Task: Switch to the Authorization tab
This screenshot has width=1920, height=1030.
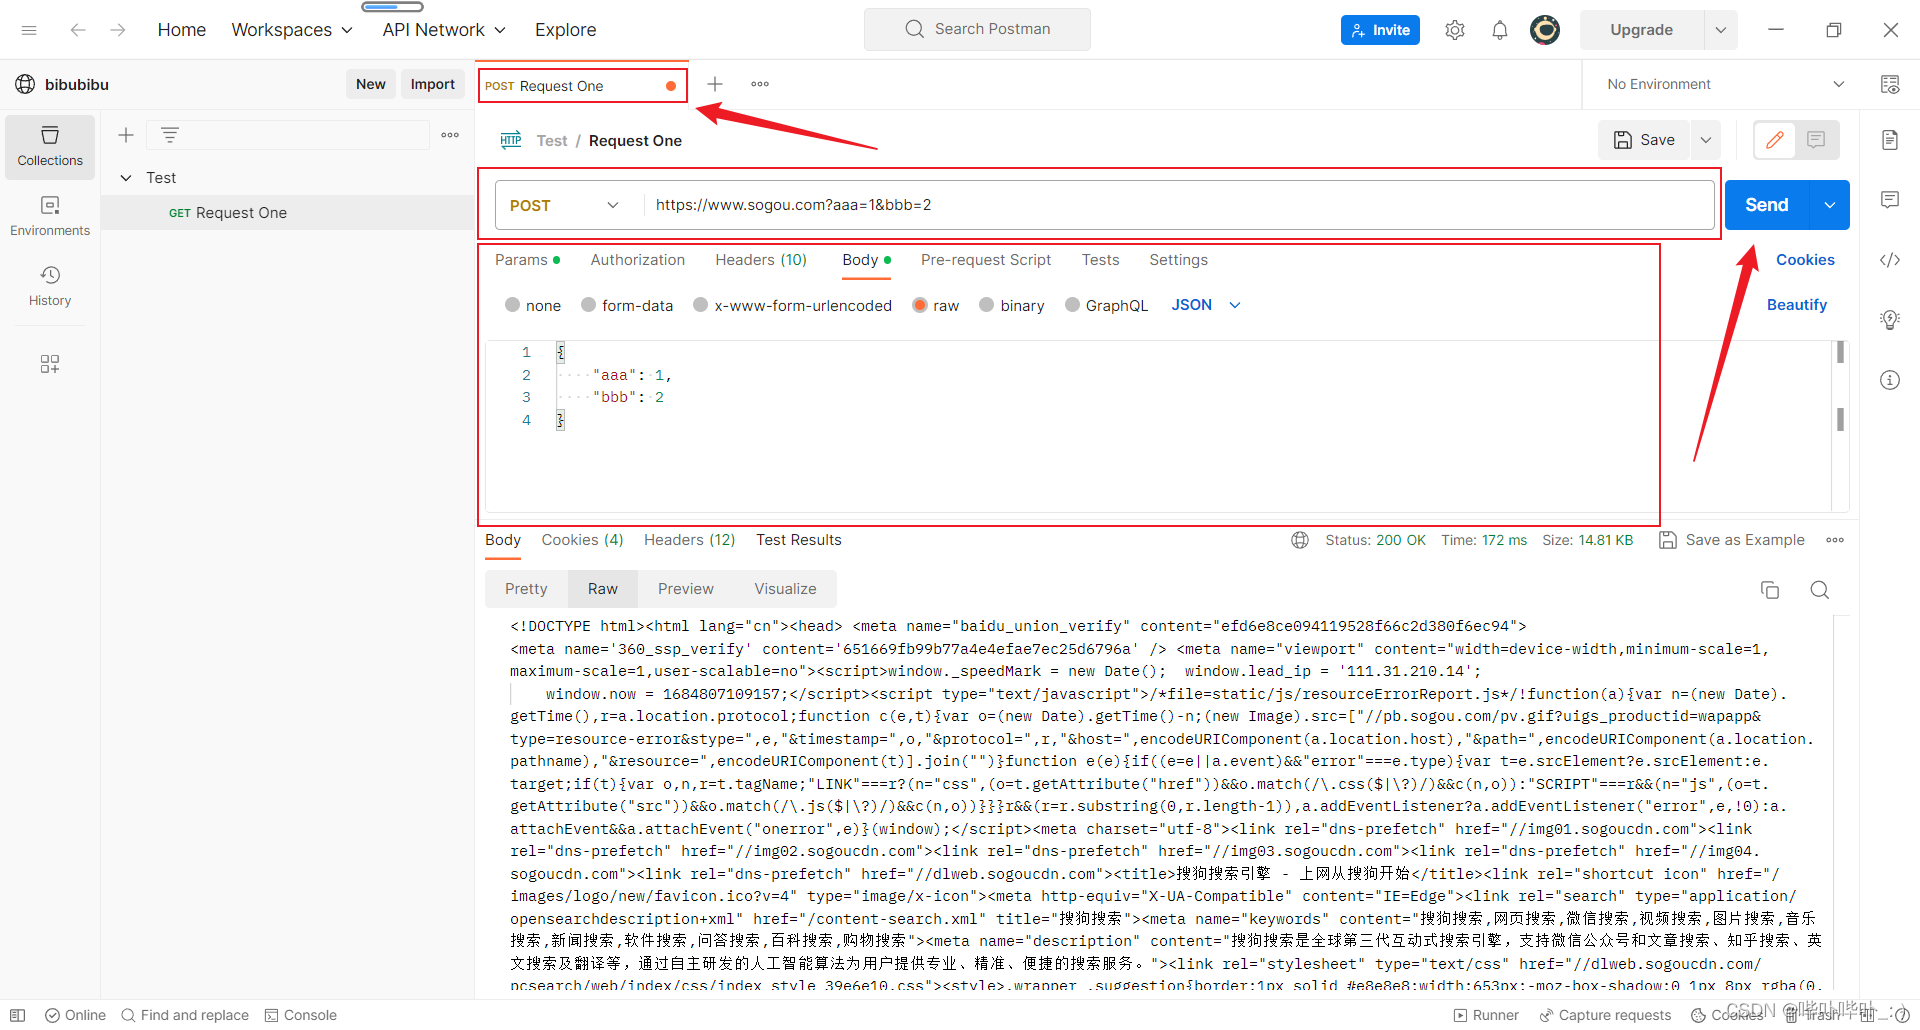Action: tap(638, 260)
